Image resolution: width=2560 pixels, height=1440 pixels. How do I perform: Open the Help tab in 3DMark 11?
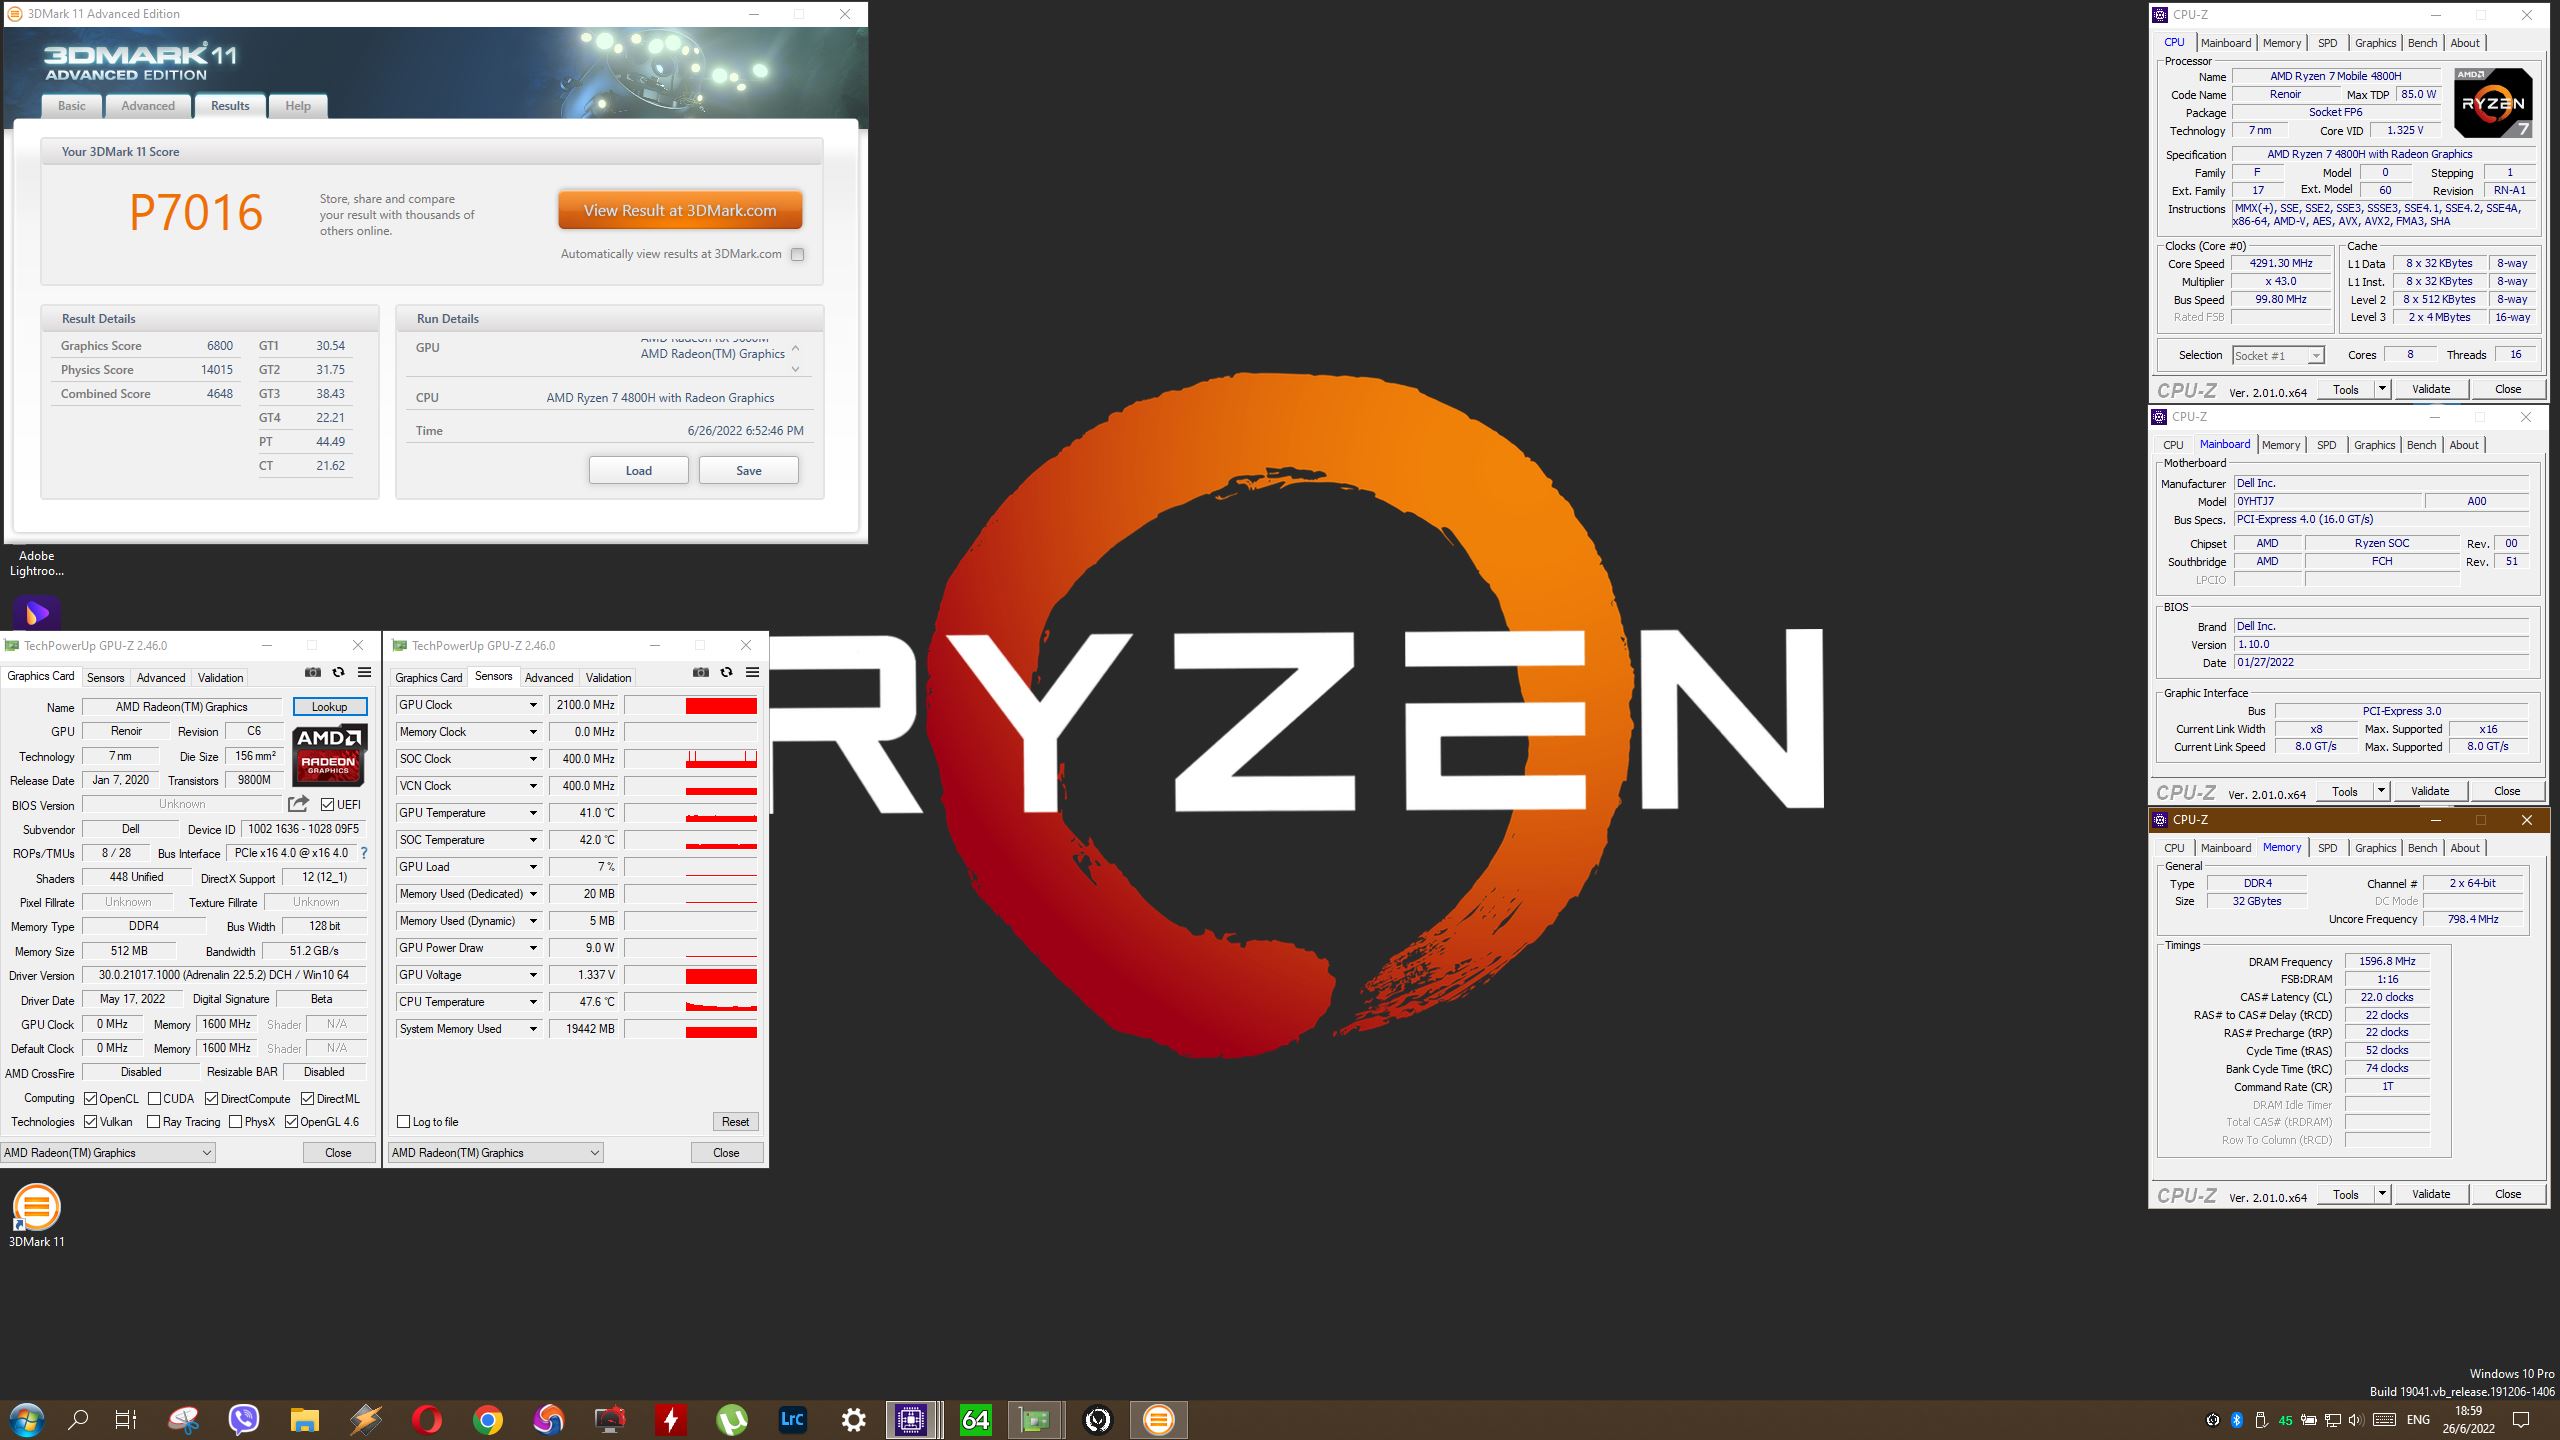click(x=298, y=106)
